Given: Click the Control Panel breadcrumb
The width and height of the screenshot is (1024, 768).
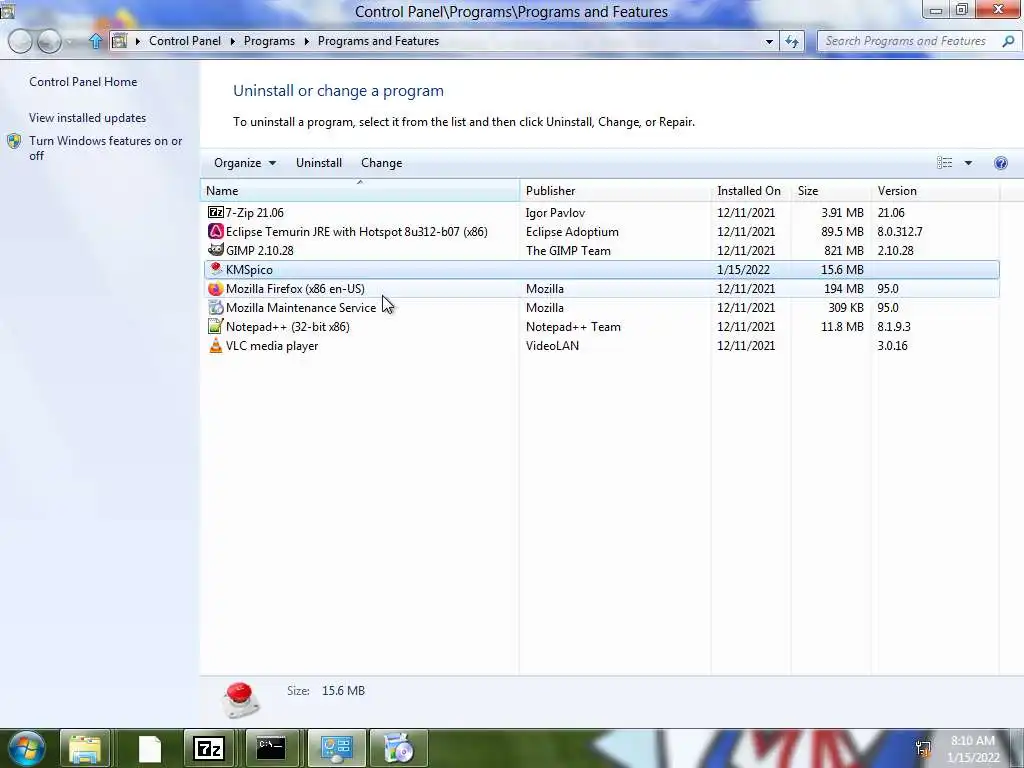Looking at the screenshot, I should tap(185, 41).
